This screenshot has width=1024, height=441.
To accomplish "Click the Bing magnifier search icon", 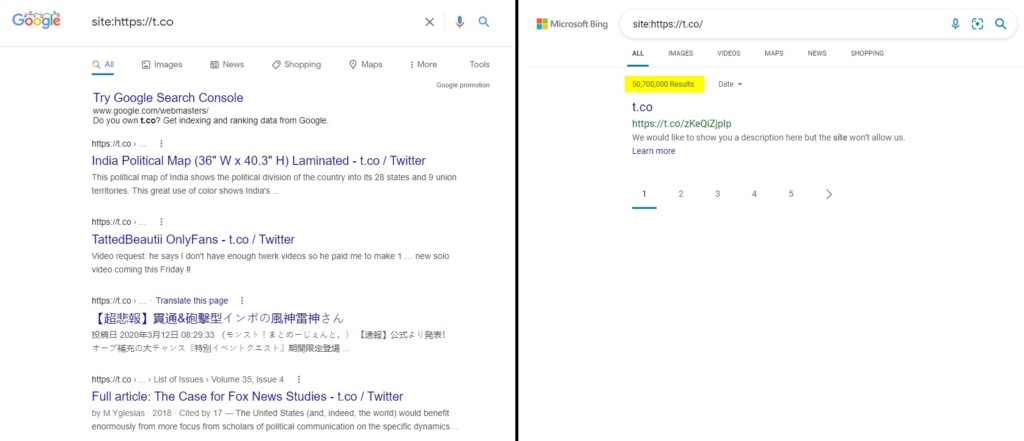I will click(1000, 24).
